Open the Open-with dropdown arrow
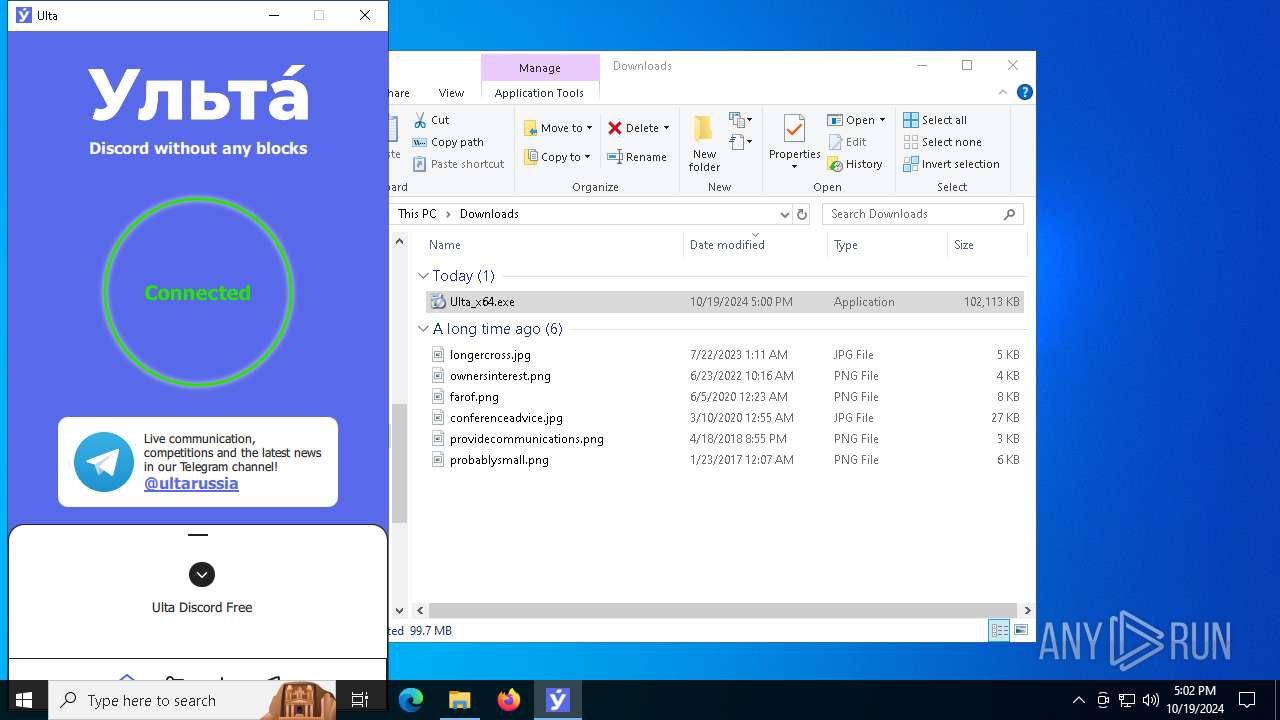This screenshot has height=720, width=1280. [882, 120]
